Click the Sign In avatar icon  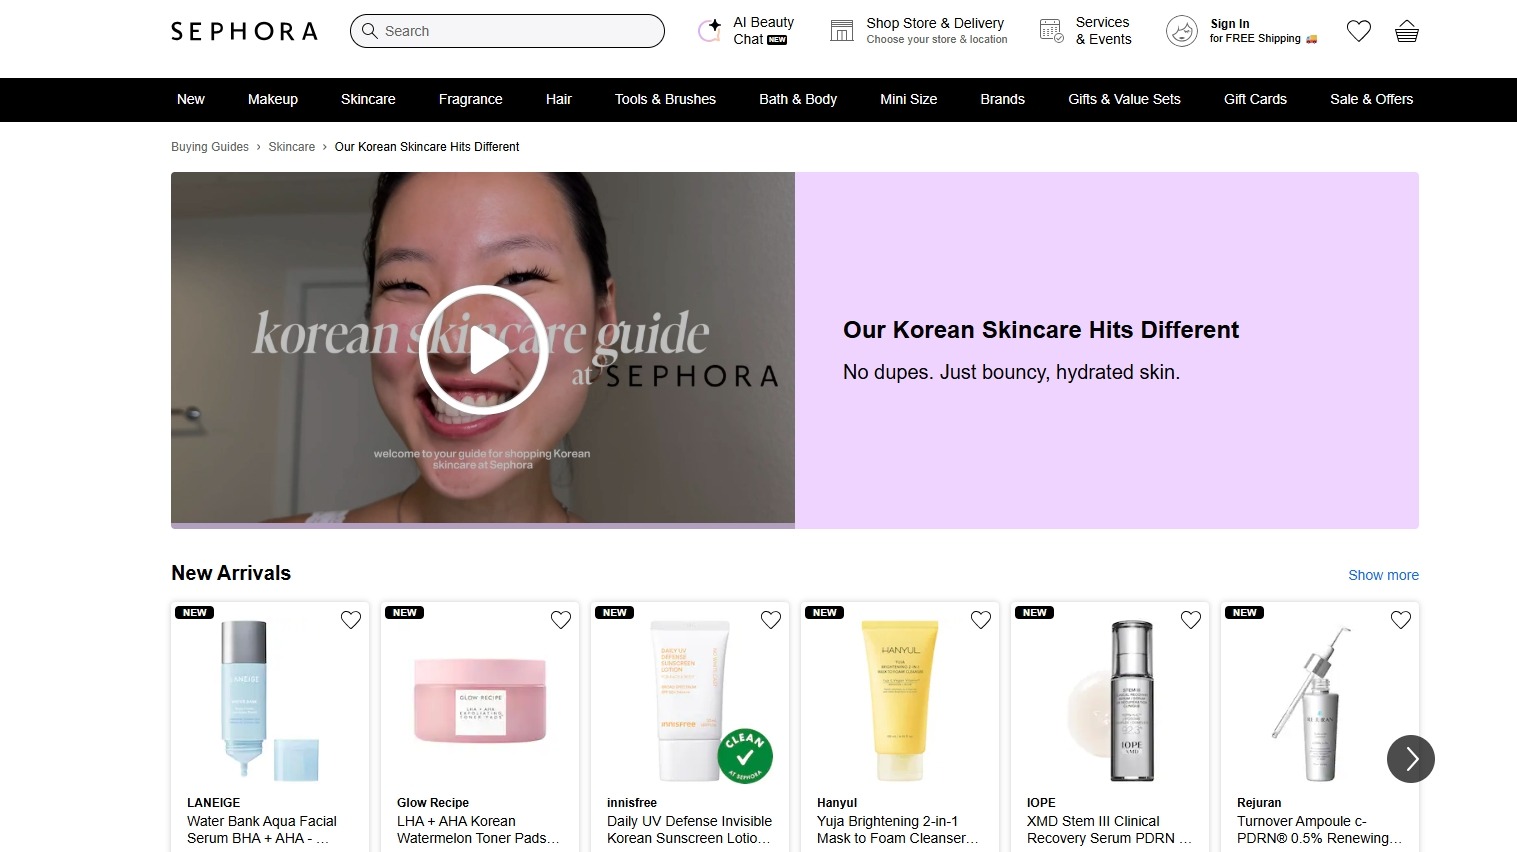(x=1181, y=31)
